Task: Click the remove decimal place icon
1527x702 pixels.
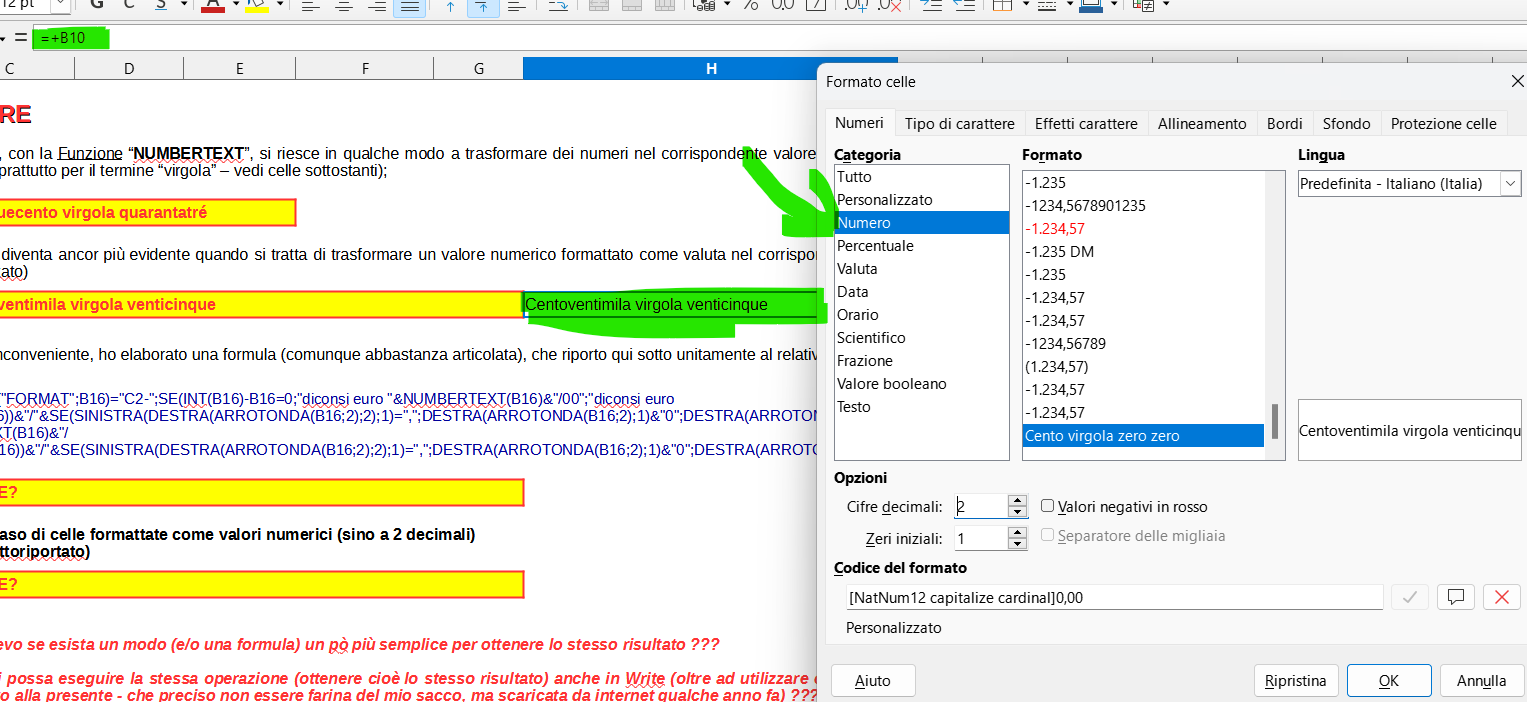Action: click(889, 6)
